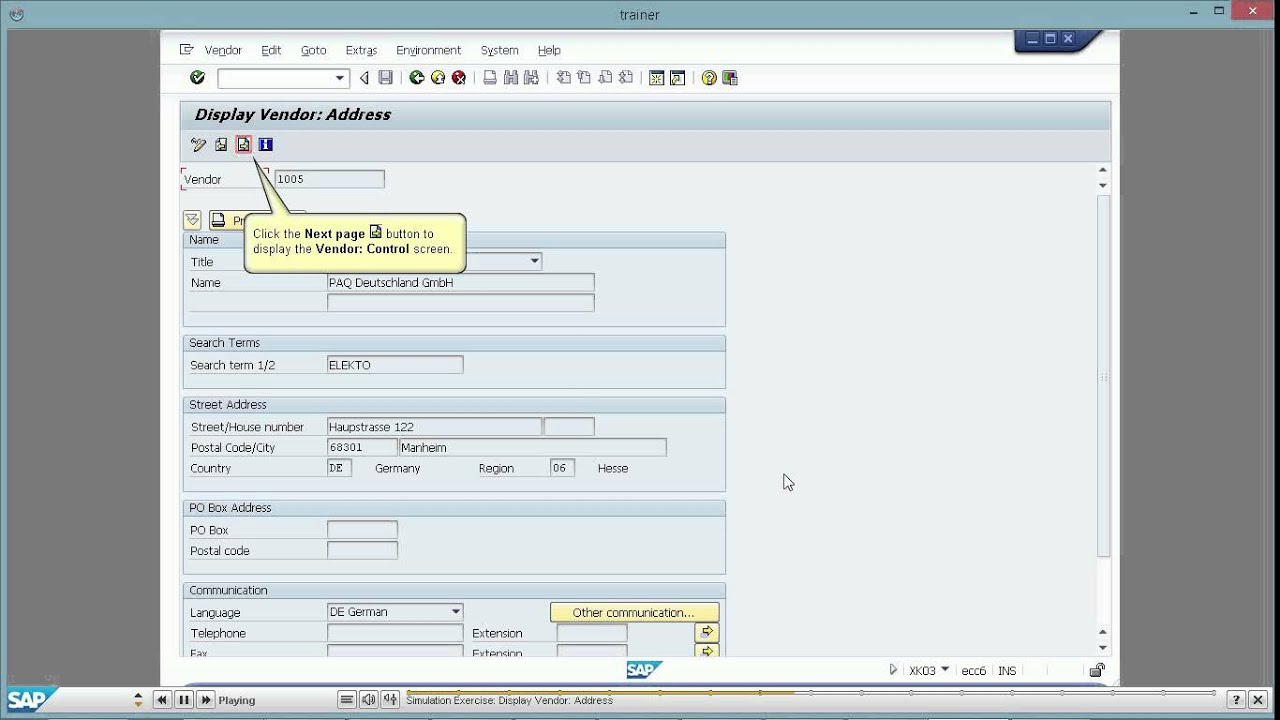Click the menu bar command icon left of Vendor
Image resolution: width=1280 pixels, height=720 pixels.
point(186,50)
